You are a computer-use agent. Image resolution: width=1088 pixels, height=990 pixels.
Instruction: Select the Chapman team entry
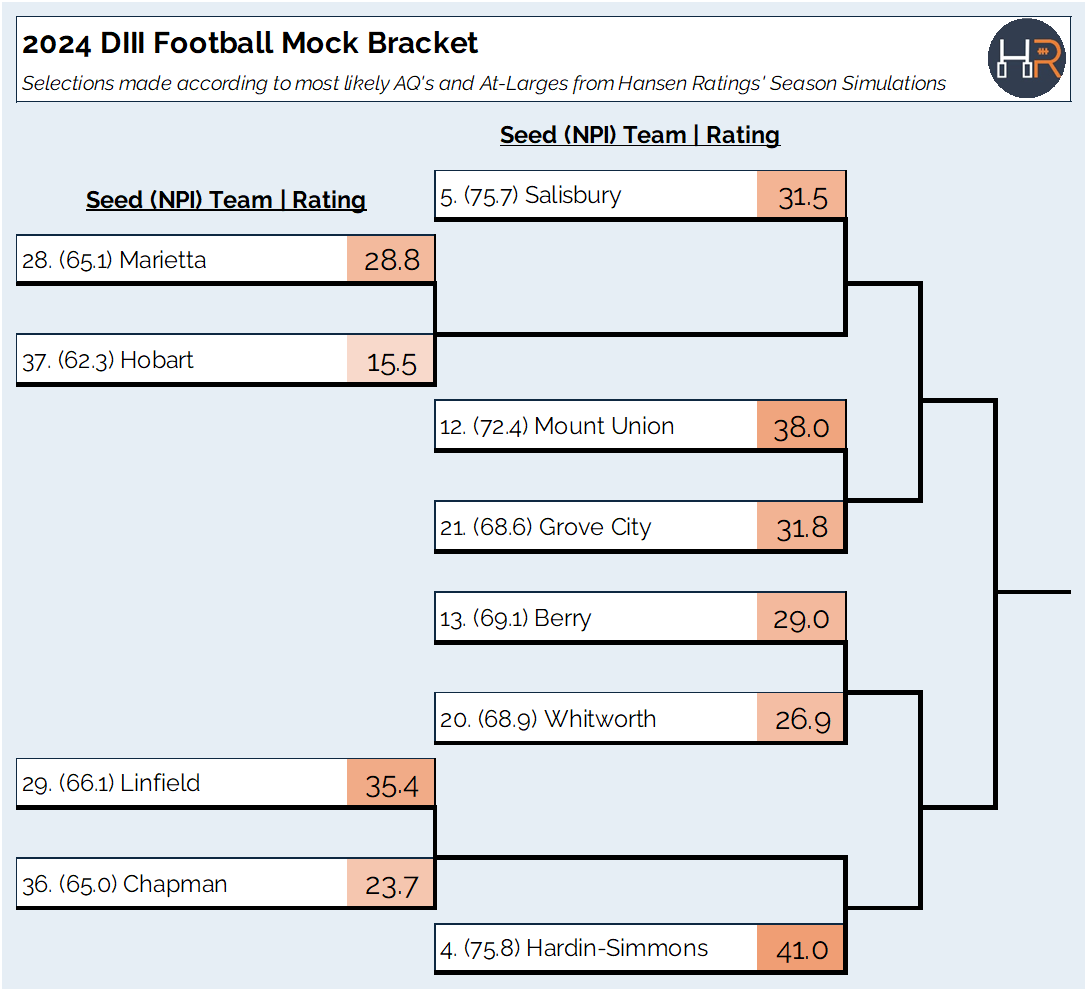click(182, 883)
